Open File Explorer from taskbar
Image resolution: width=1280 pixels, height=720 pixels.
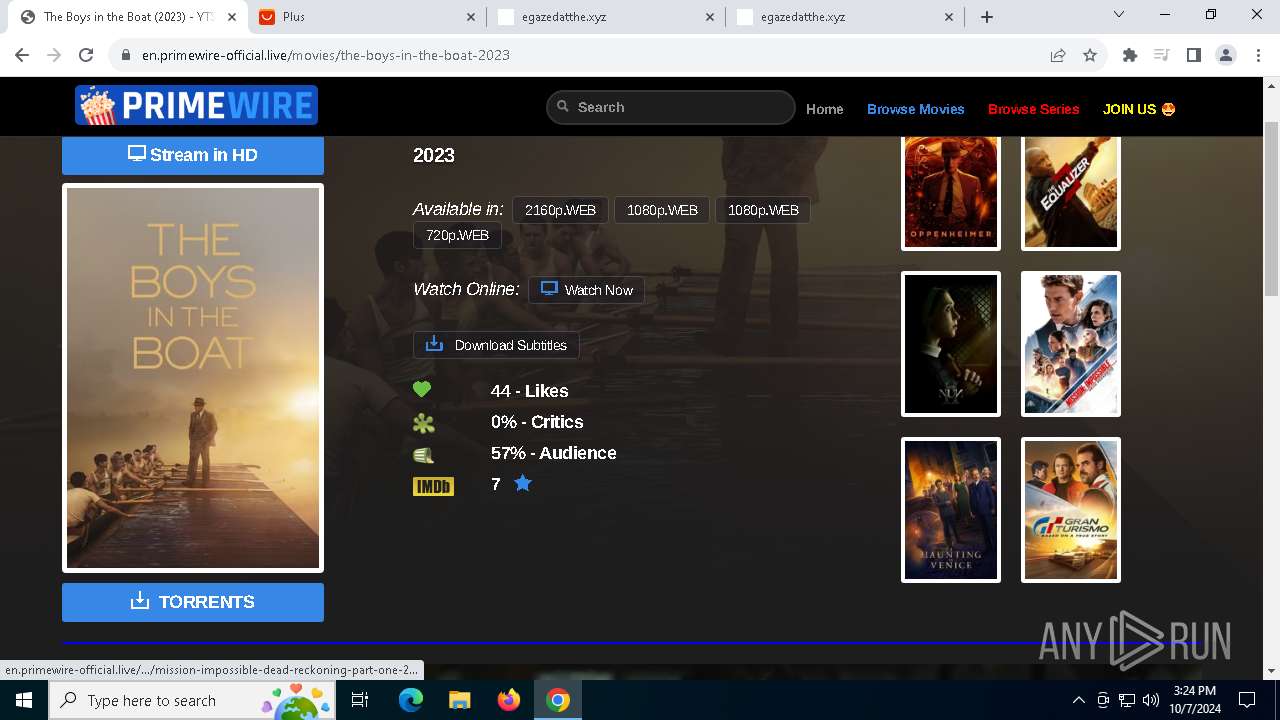459,700
